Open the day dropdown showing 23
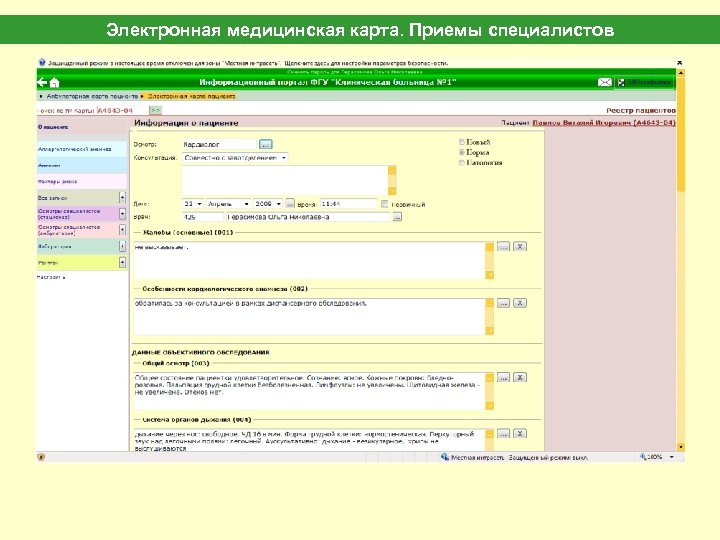 click(193, 203)
